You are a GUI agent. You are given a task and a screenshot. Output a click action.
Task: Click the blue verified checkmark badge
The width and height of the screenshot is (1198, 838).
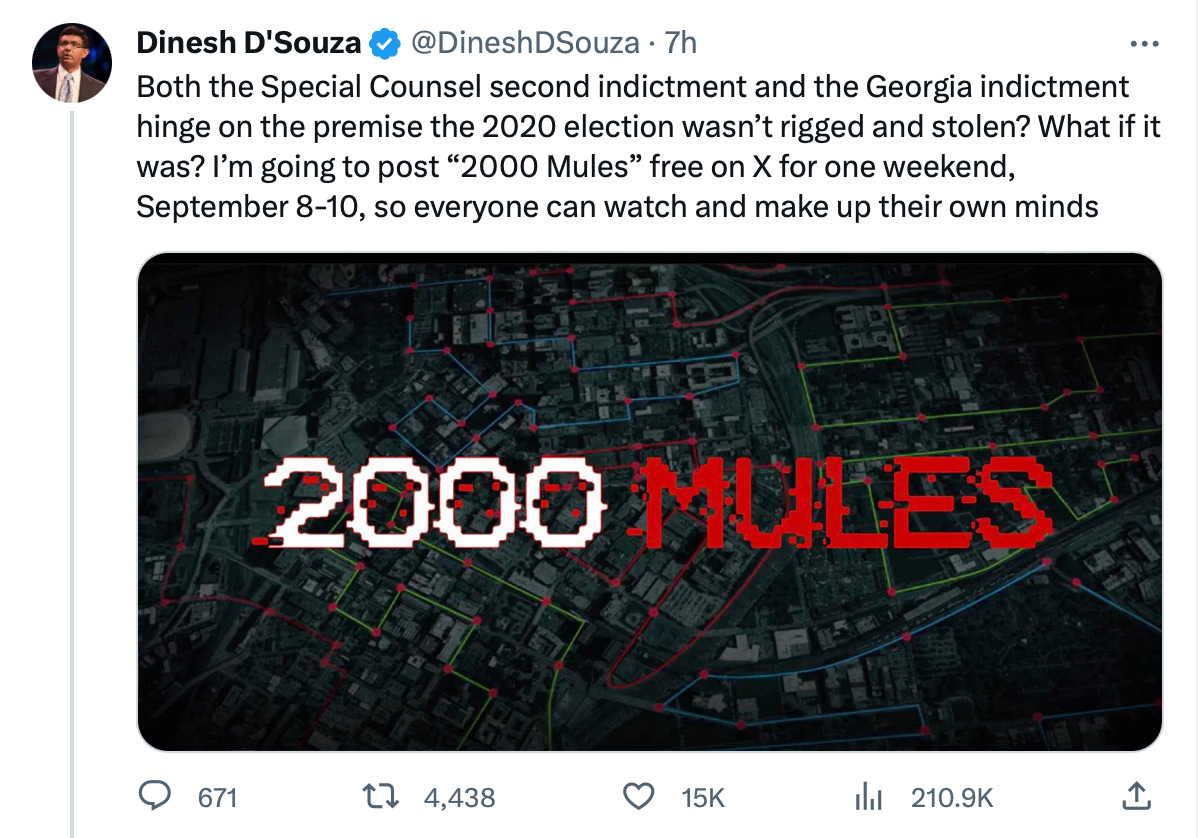pos(385,43)
